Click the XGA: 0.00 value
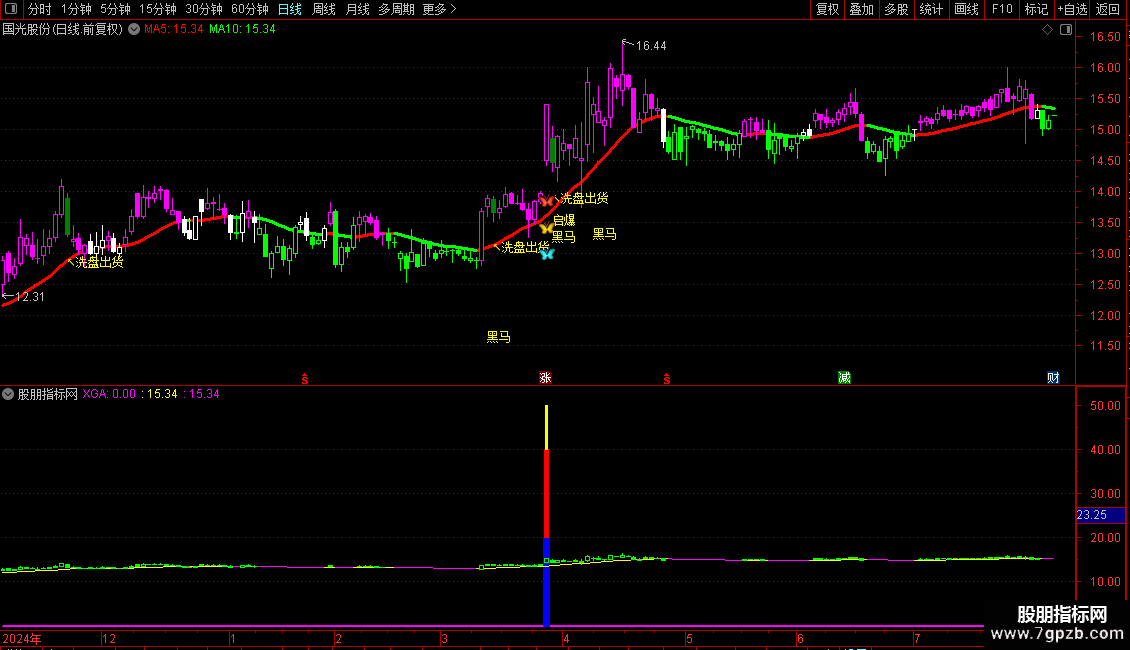Image resolution: width=1130 pixels, height=650 pixels. (x=109, y=394)
